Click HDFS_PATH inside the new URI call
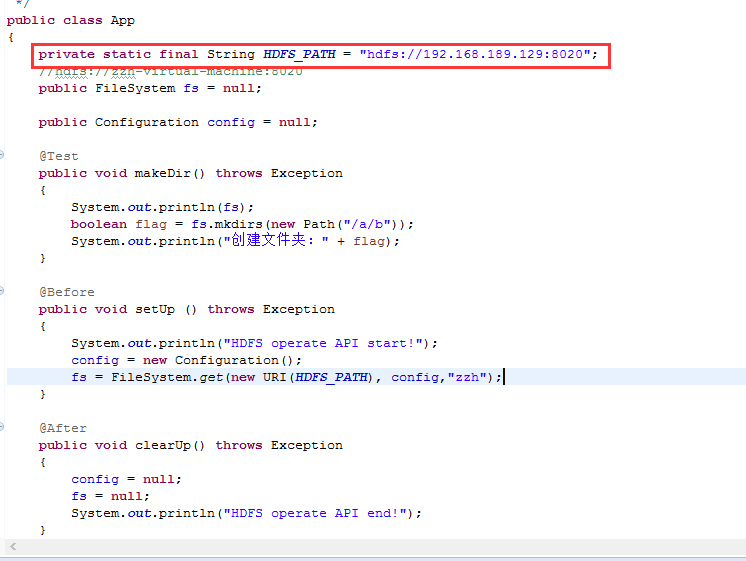The image size is (746, 561). pos(331,377)
